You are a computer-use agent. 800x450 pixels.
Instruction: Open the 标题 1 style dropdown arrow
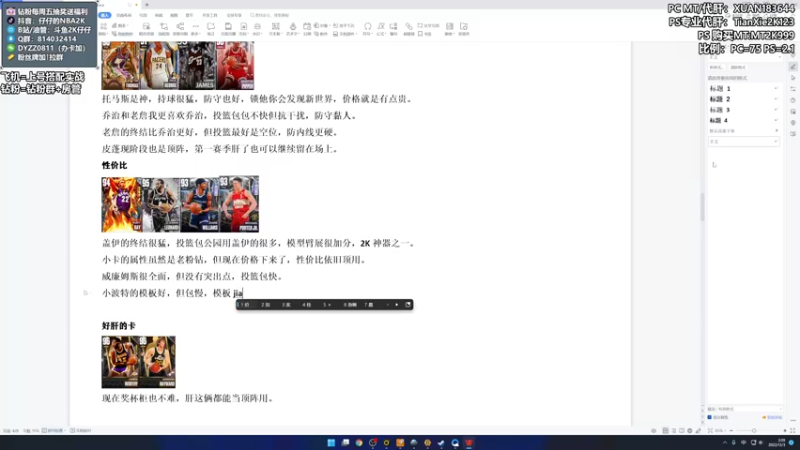[x=776, y=88]
